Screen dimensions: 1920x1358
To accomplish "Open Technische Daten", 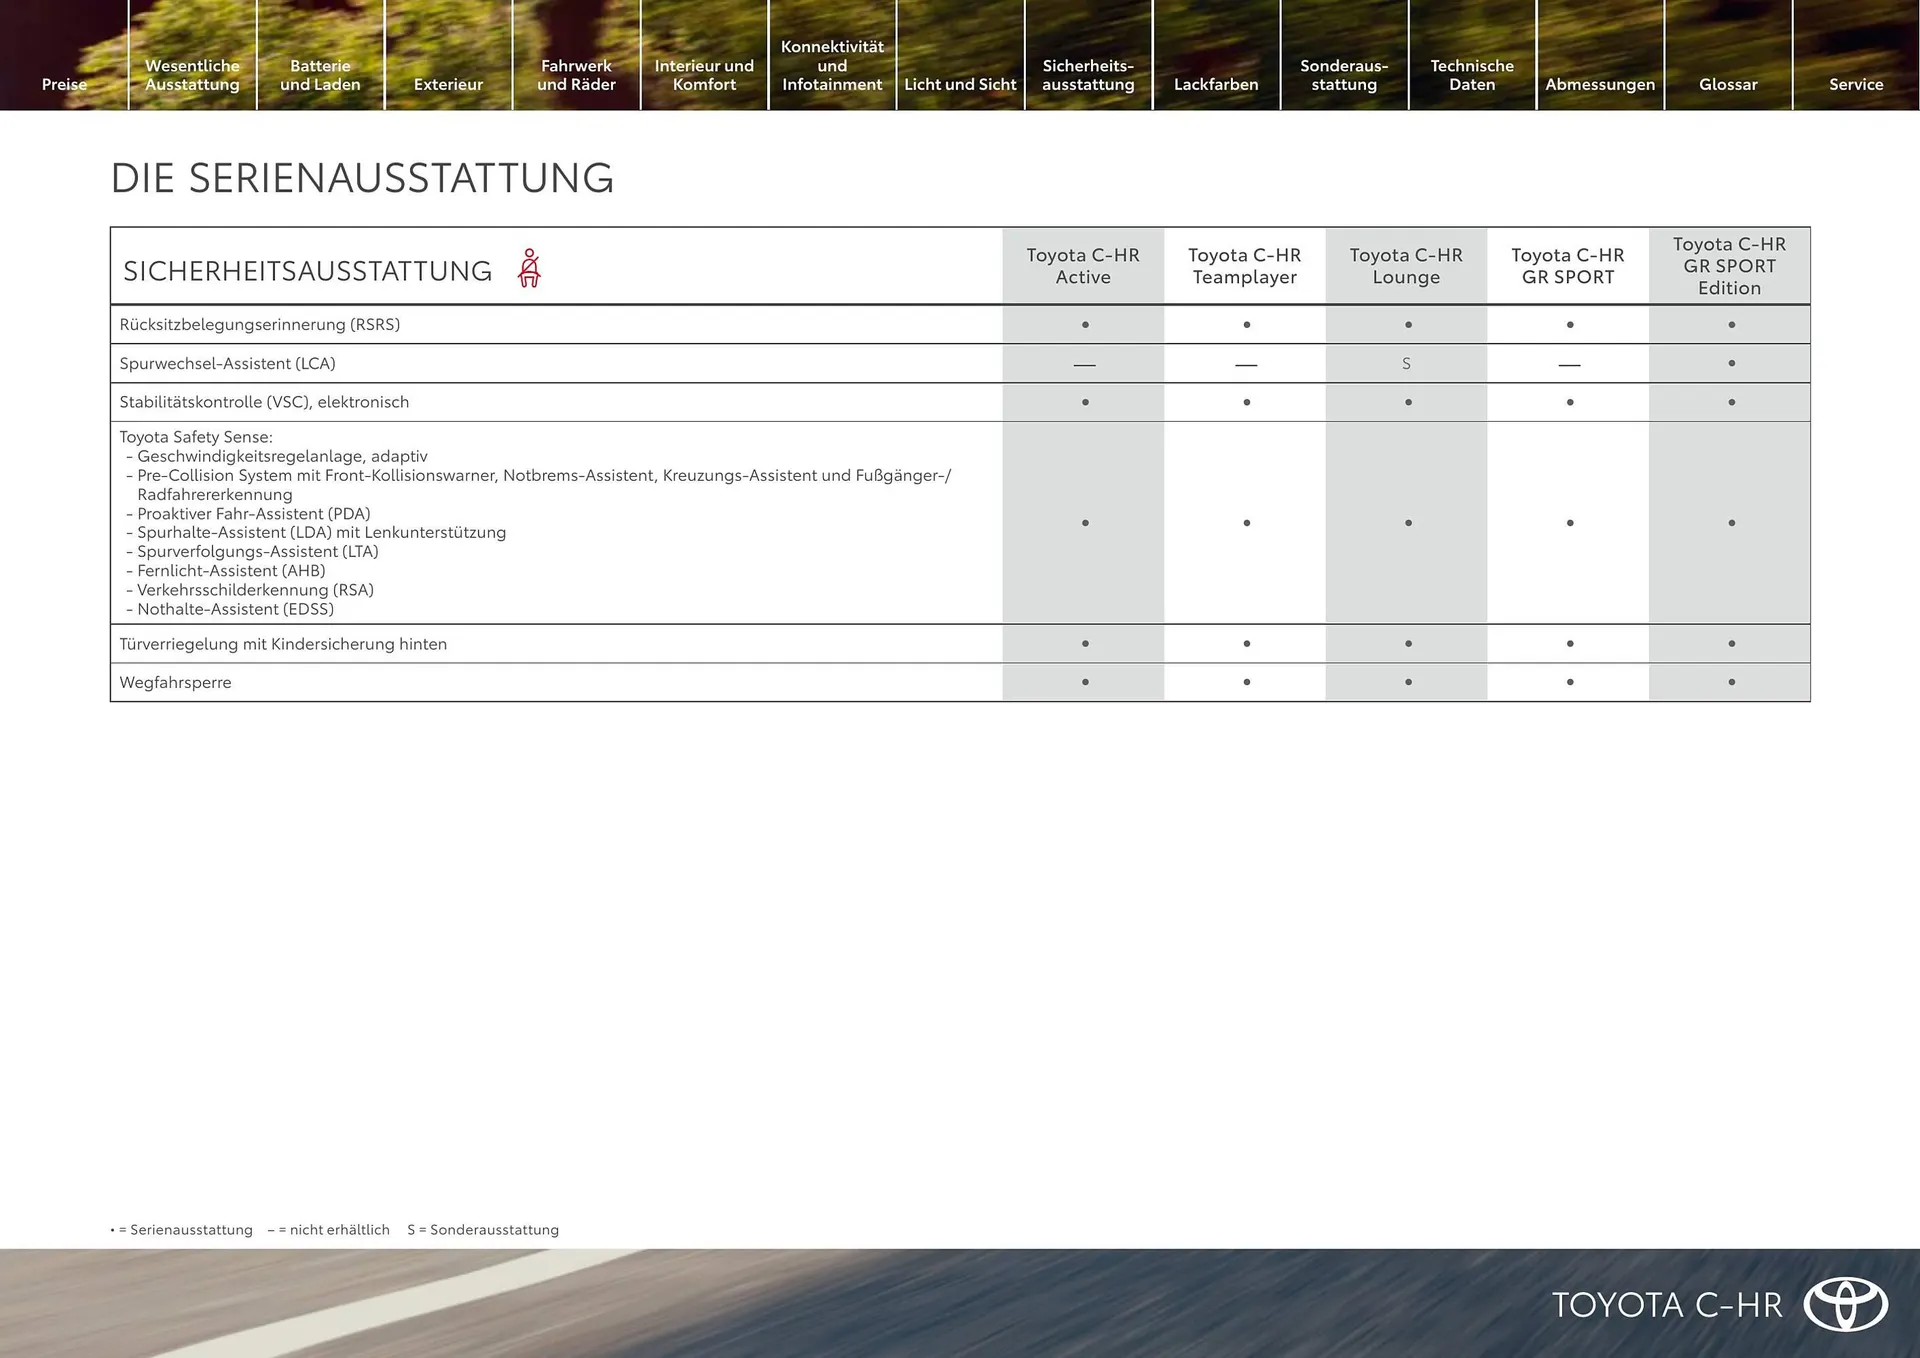I will pos(1471,75).
